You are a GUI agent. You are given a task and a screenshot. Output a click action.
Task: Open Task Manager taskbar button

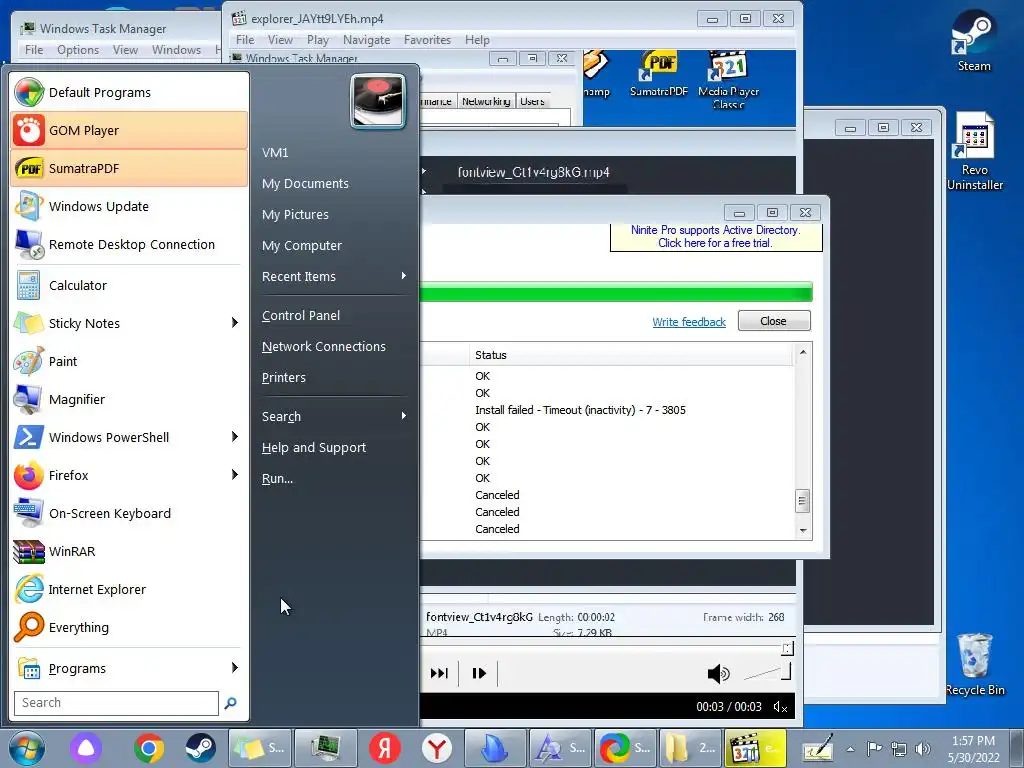pyautogui.click(x=325, y=748)
